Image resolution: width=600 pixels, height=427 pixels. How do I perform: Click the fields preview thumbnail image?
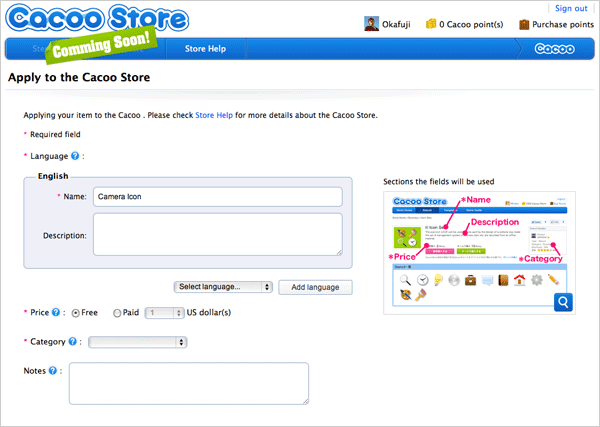[479, 253]
